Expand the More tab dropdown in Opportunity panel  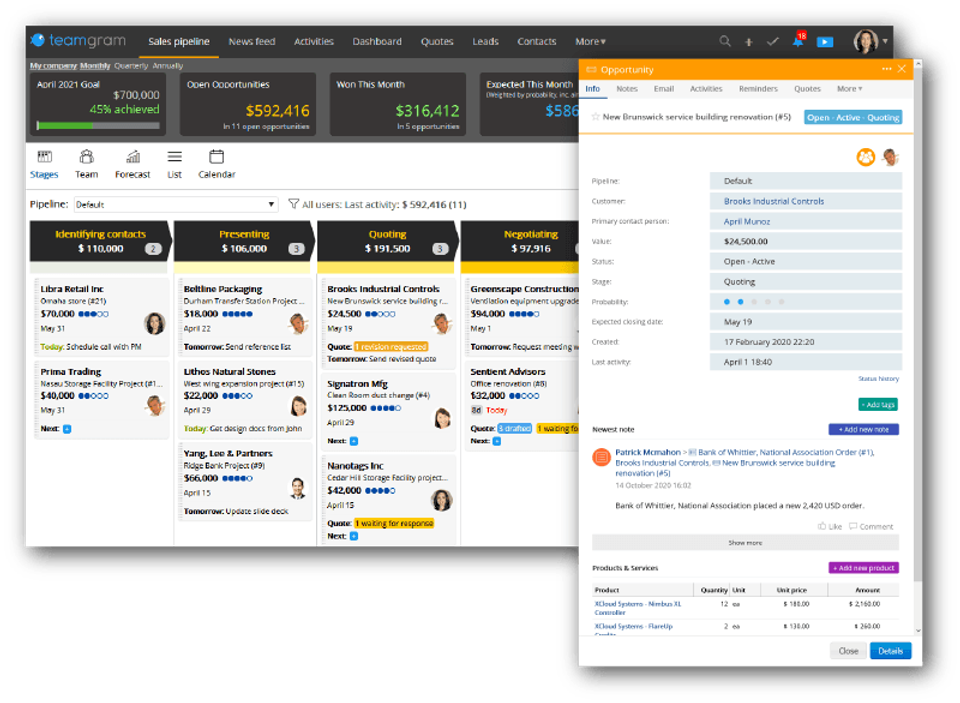(849, 89)
